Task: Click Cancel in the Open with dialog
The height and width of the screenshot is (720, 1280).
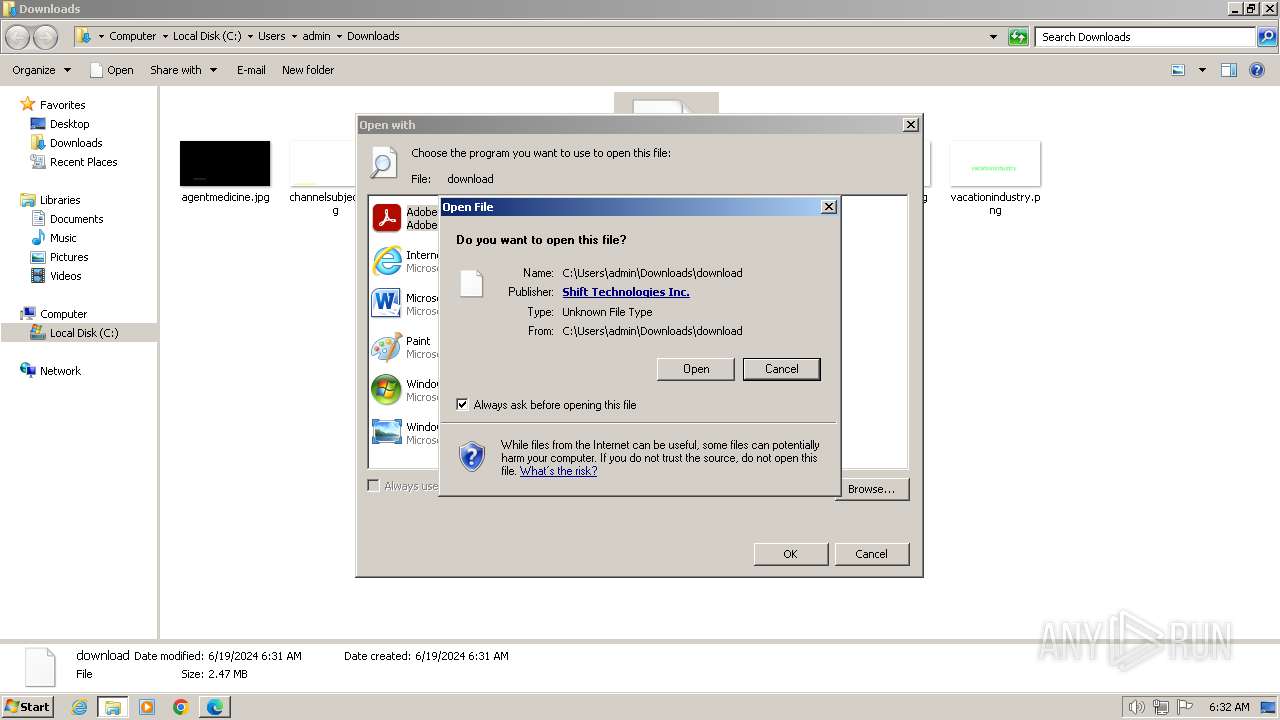Action: pos(871,554)
